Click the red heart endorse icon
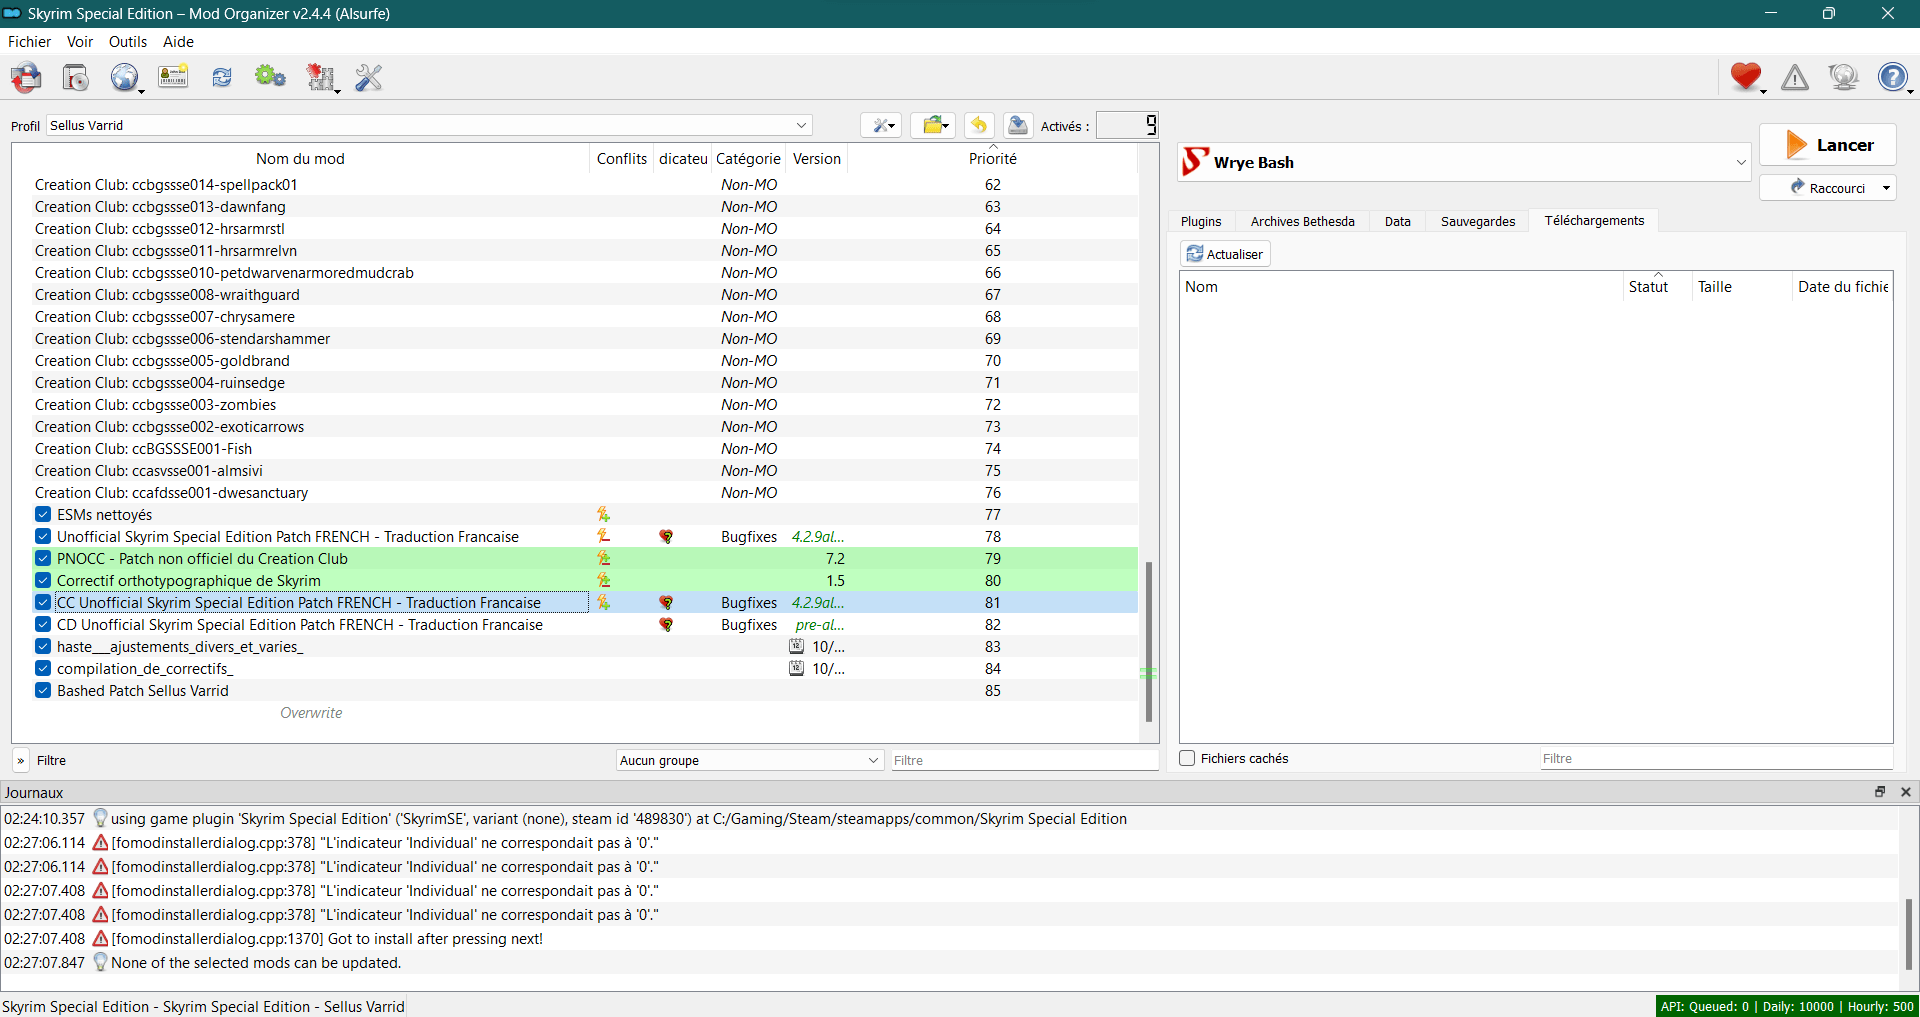Screen dimensions: 1920x1017 pyautogui.click(x=1746, y=77)
